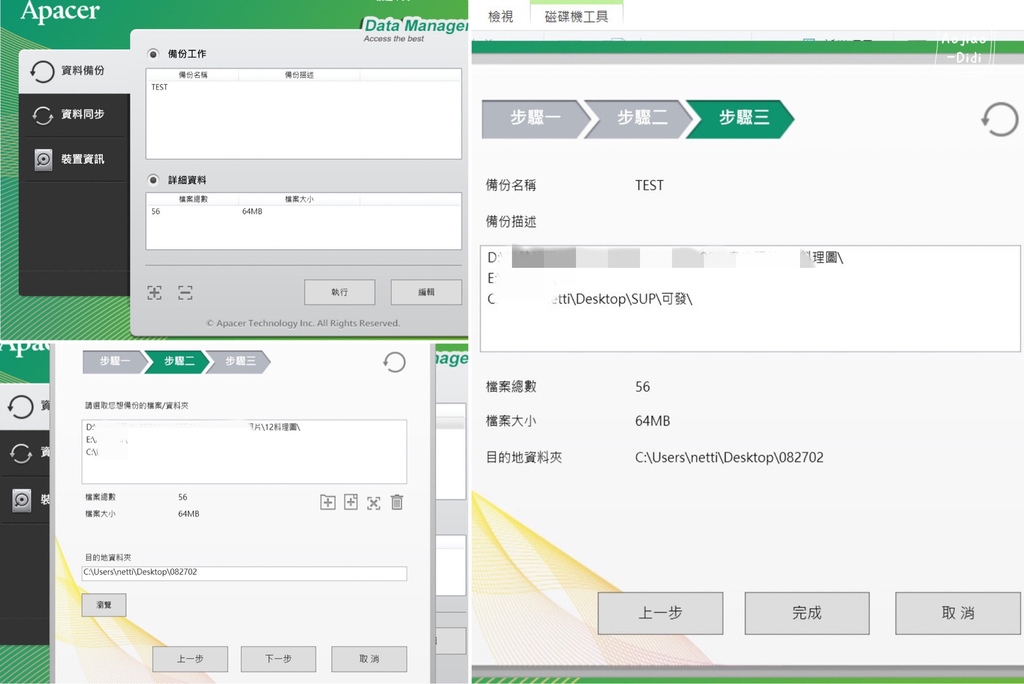
Task: Click the 目的地資料夾 label in step-three window
Action: click(x=524, y=457)
